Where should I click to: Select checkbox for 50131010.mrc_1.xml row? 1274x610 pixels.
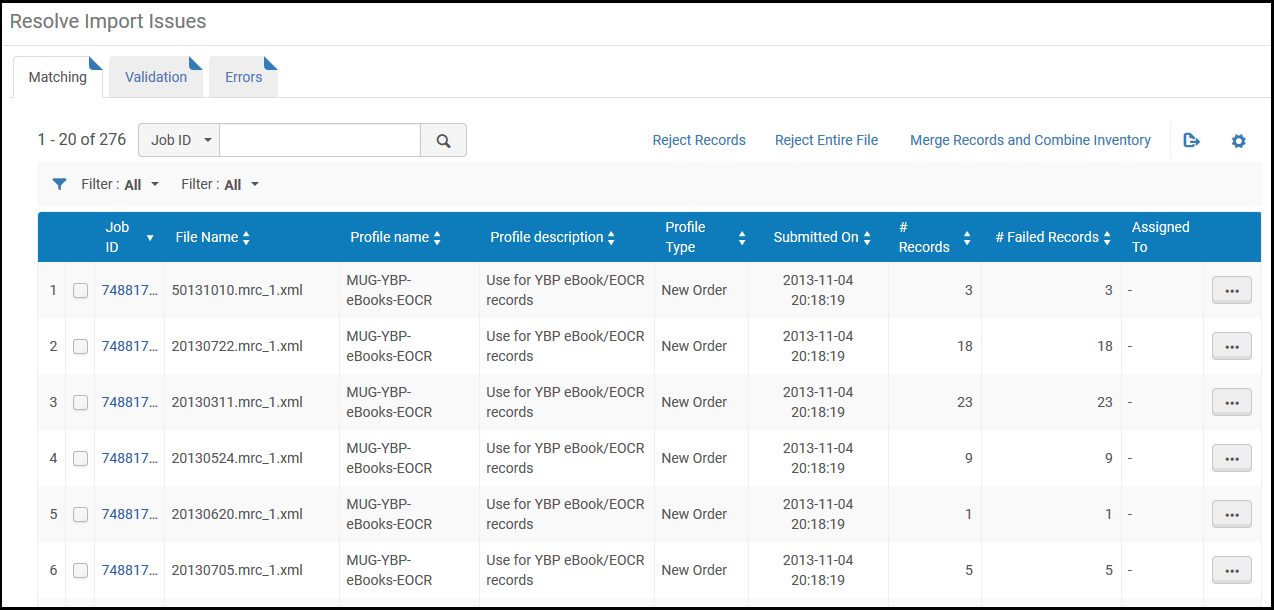pos(80,291)
